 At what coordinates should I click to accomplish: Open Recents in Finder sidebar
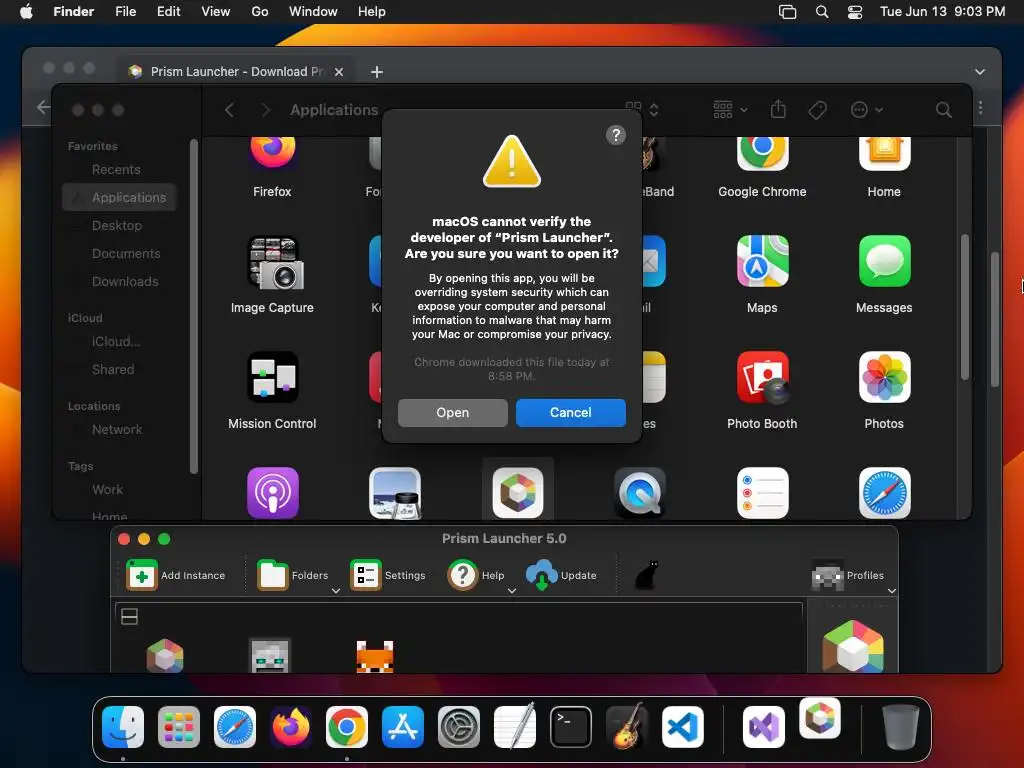tap(116, 170)
